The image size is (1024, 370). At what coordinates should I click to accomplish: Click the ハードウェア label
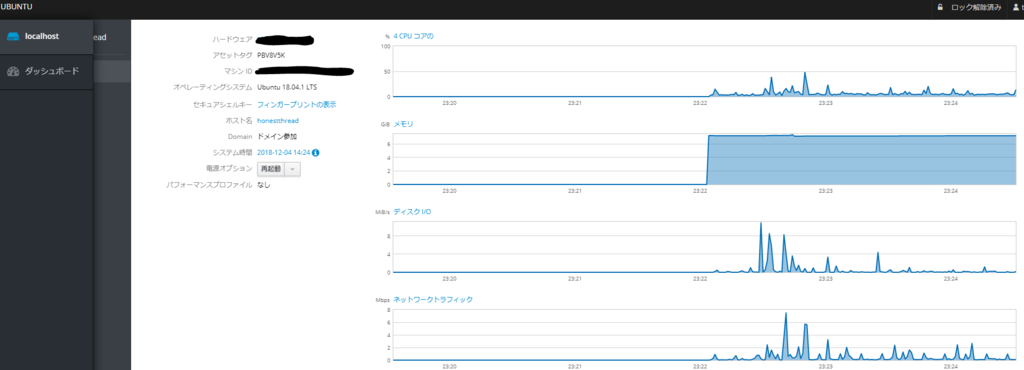coord(232,40)
